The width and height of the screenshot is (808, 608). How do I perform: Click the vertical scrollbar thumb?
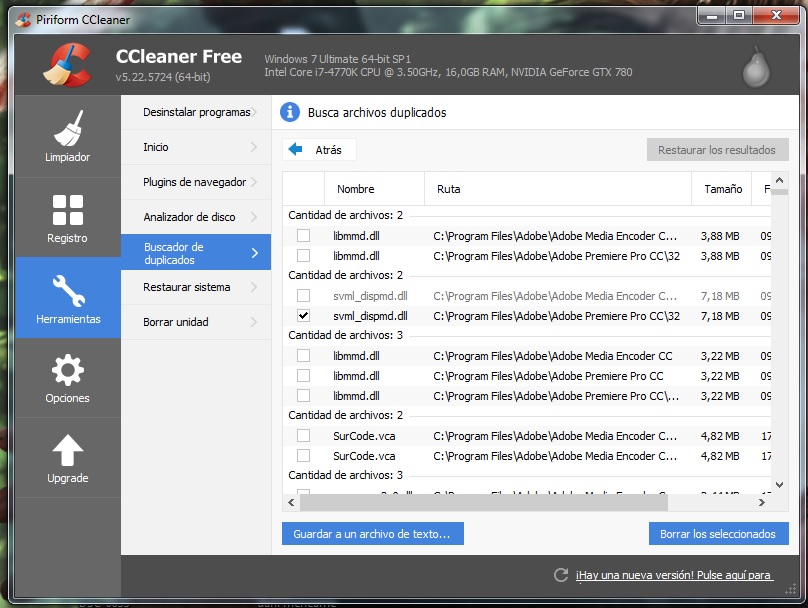click(780, 192)
